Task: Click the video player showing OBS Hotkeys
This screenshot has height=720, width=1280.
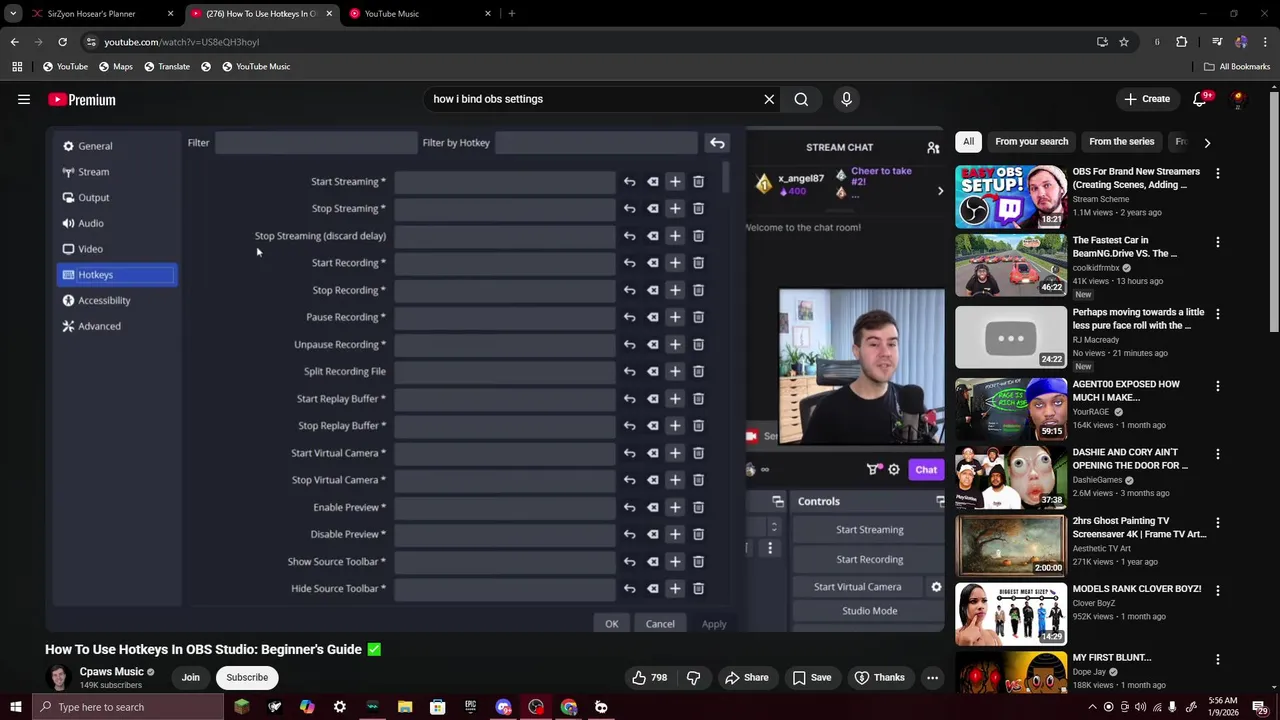Action: 495,378
